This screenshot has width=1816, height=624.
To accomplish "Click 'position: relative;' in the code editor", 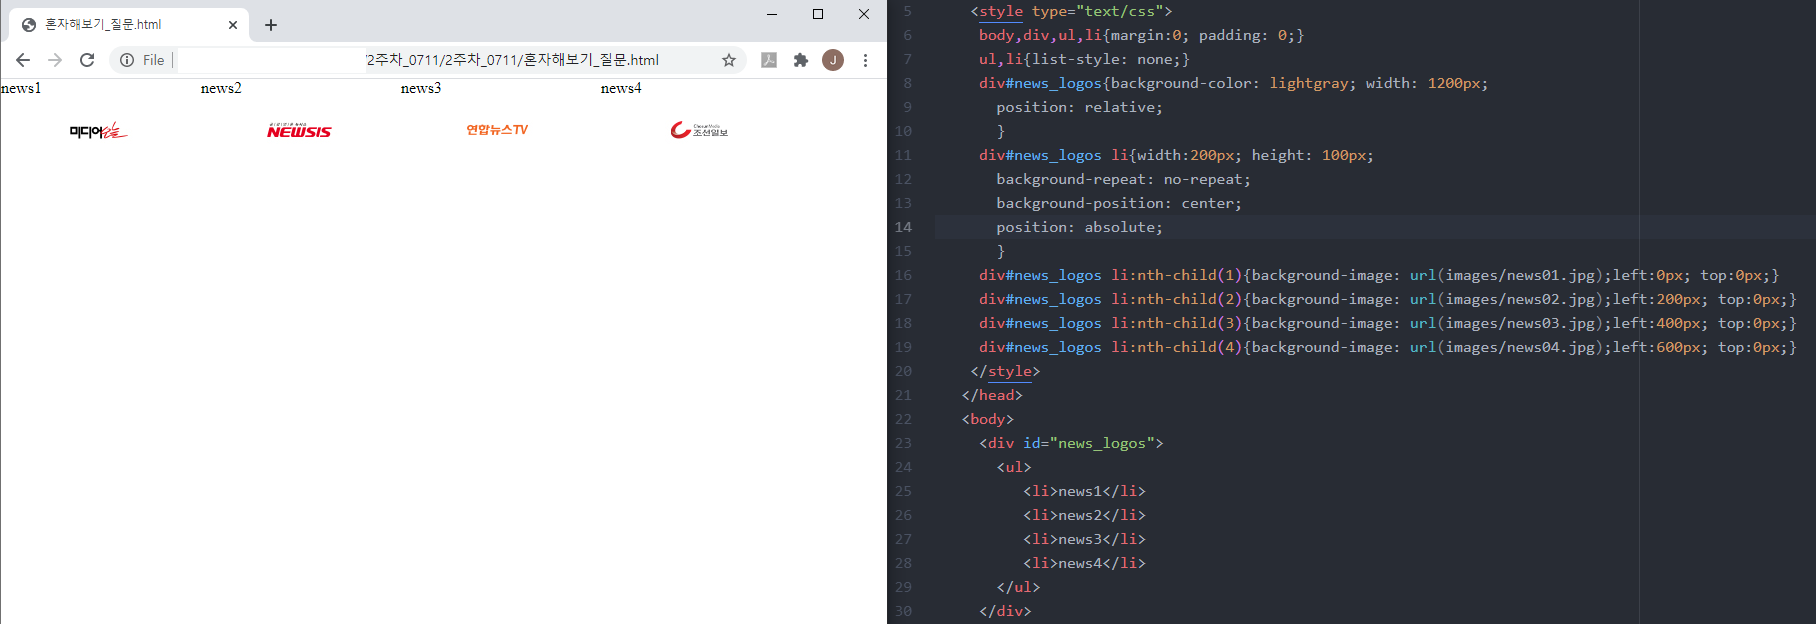I will tap(1079, 107).
